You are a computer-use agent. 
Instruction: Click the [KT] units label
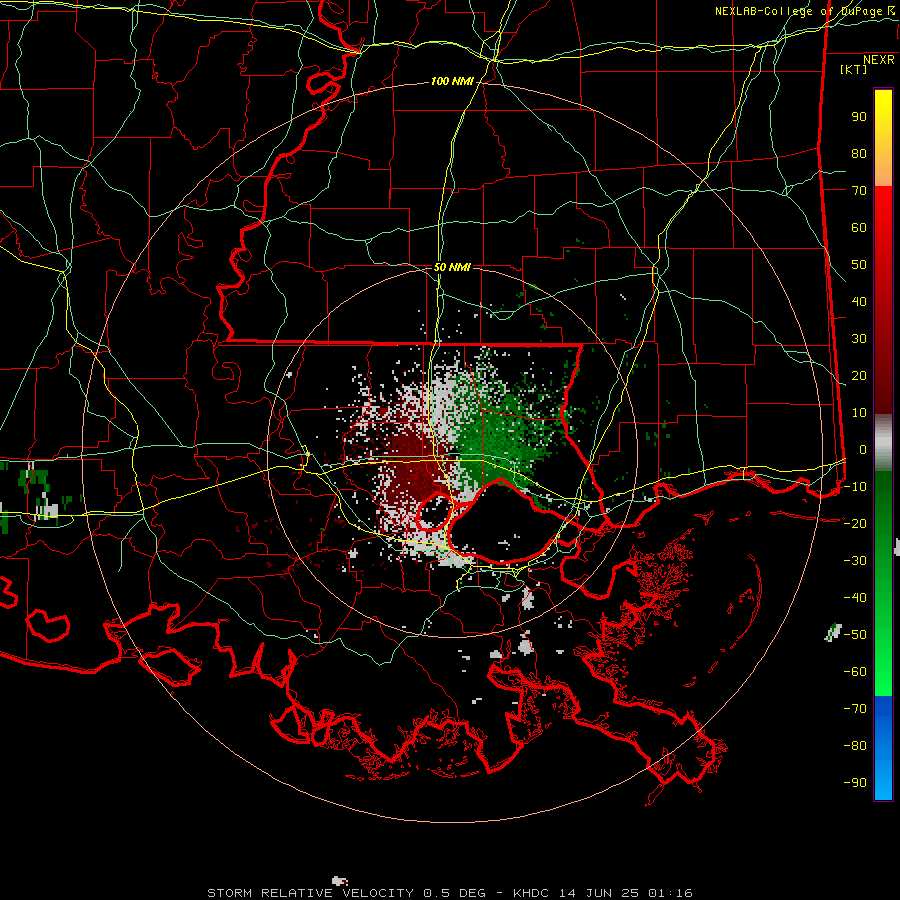point(854,69)
